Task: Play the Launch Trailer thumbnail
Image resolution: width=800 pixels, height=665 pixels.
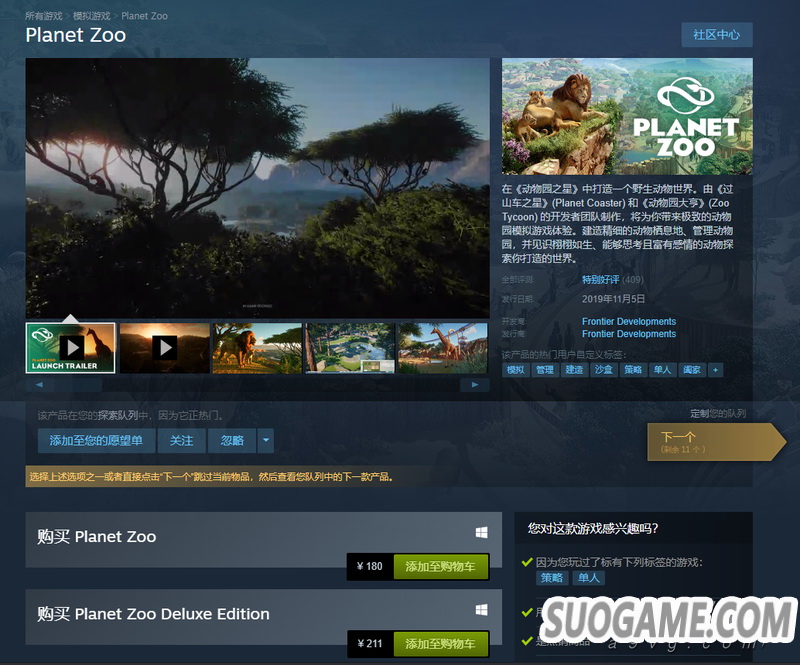Action: [x=70, y=348]
